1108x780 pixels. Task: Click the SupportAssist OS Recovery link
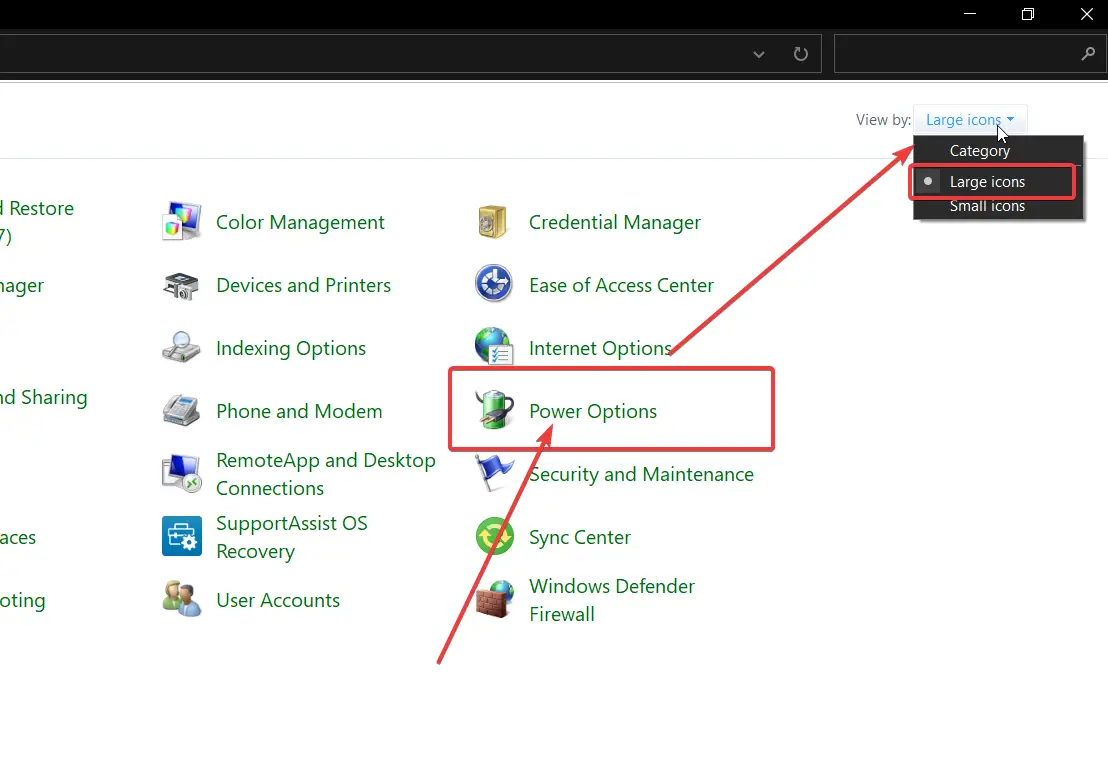click(292, 537)
